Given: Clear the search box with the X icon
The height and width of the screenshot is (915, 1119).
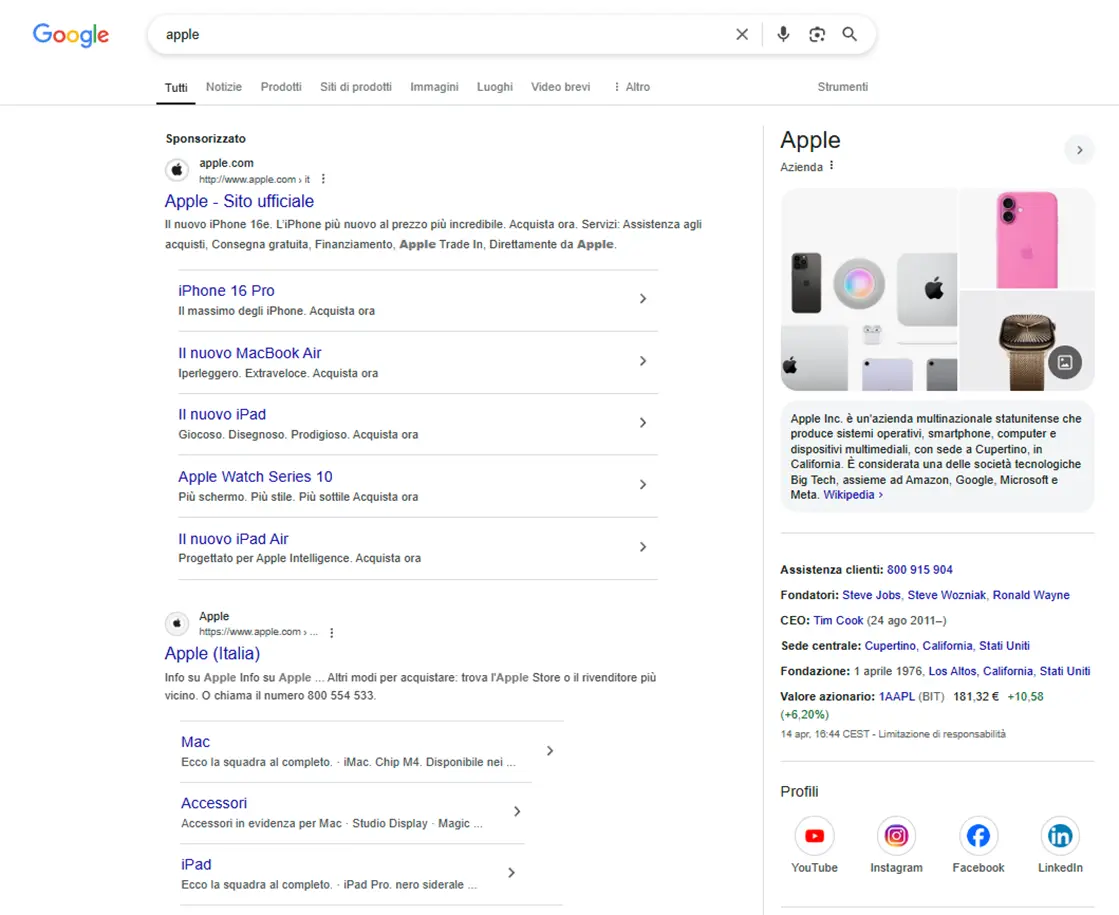Looking at the screenshot, I should click(742, 34).
